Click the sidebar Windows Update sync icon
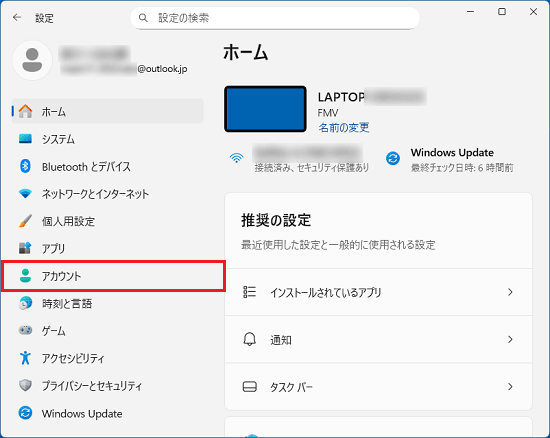The height and width of the screenshot is (438, 550). pyautogui.click(x=25, y=413)
